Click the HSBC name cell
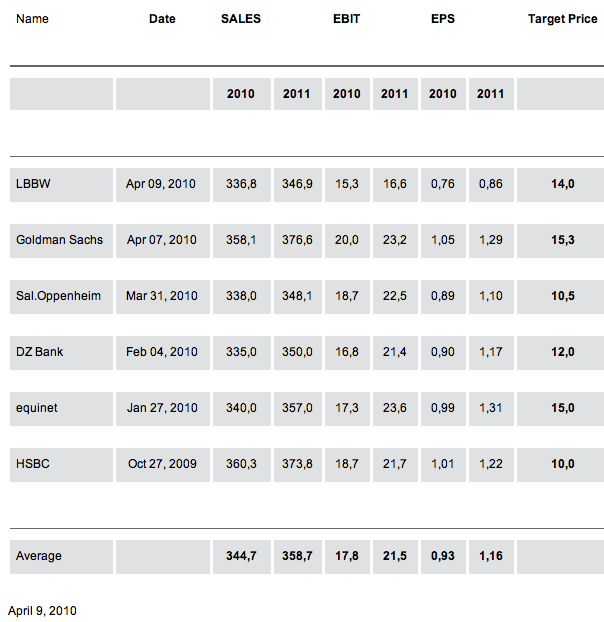604x622 pixels. 33,464
